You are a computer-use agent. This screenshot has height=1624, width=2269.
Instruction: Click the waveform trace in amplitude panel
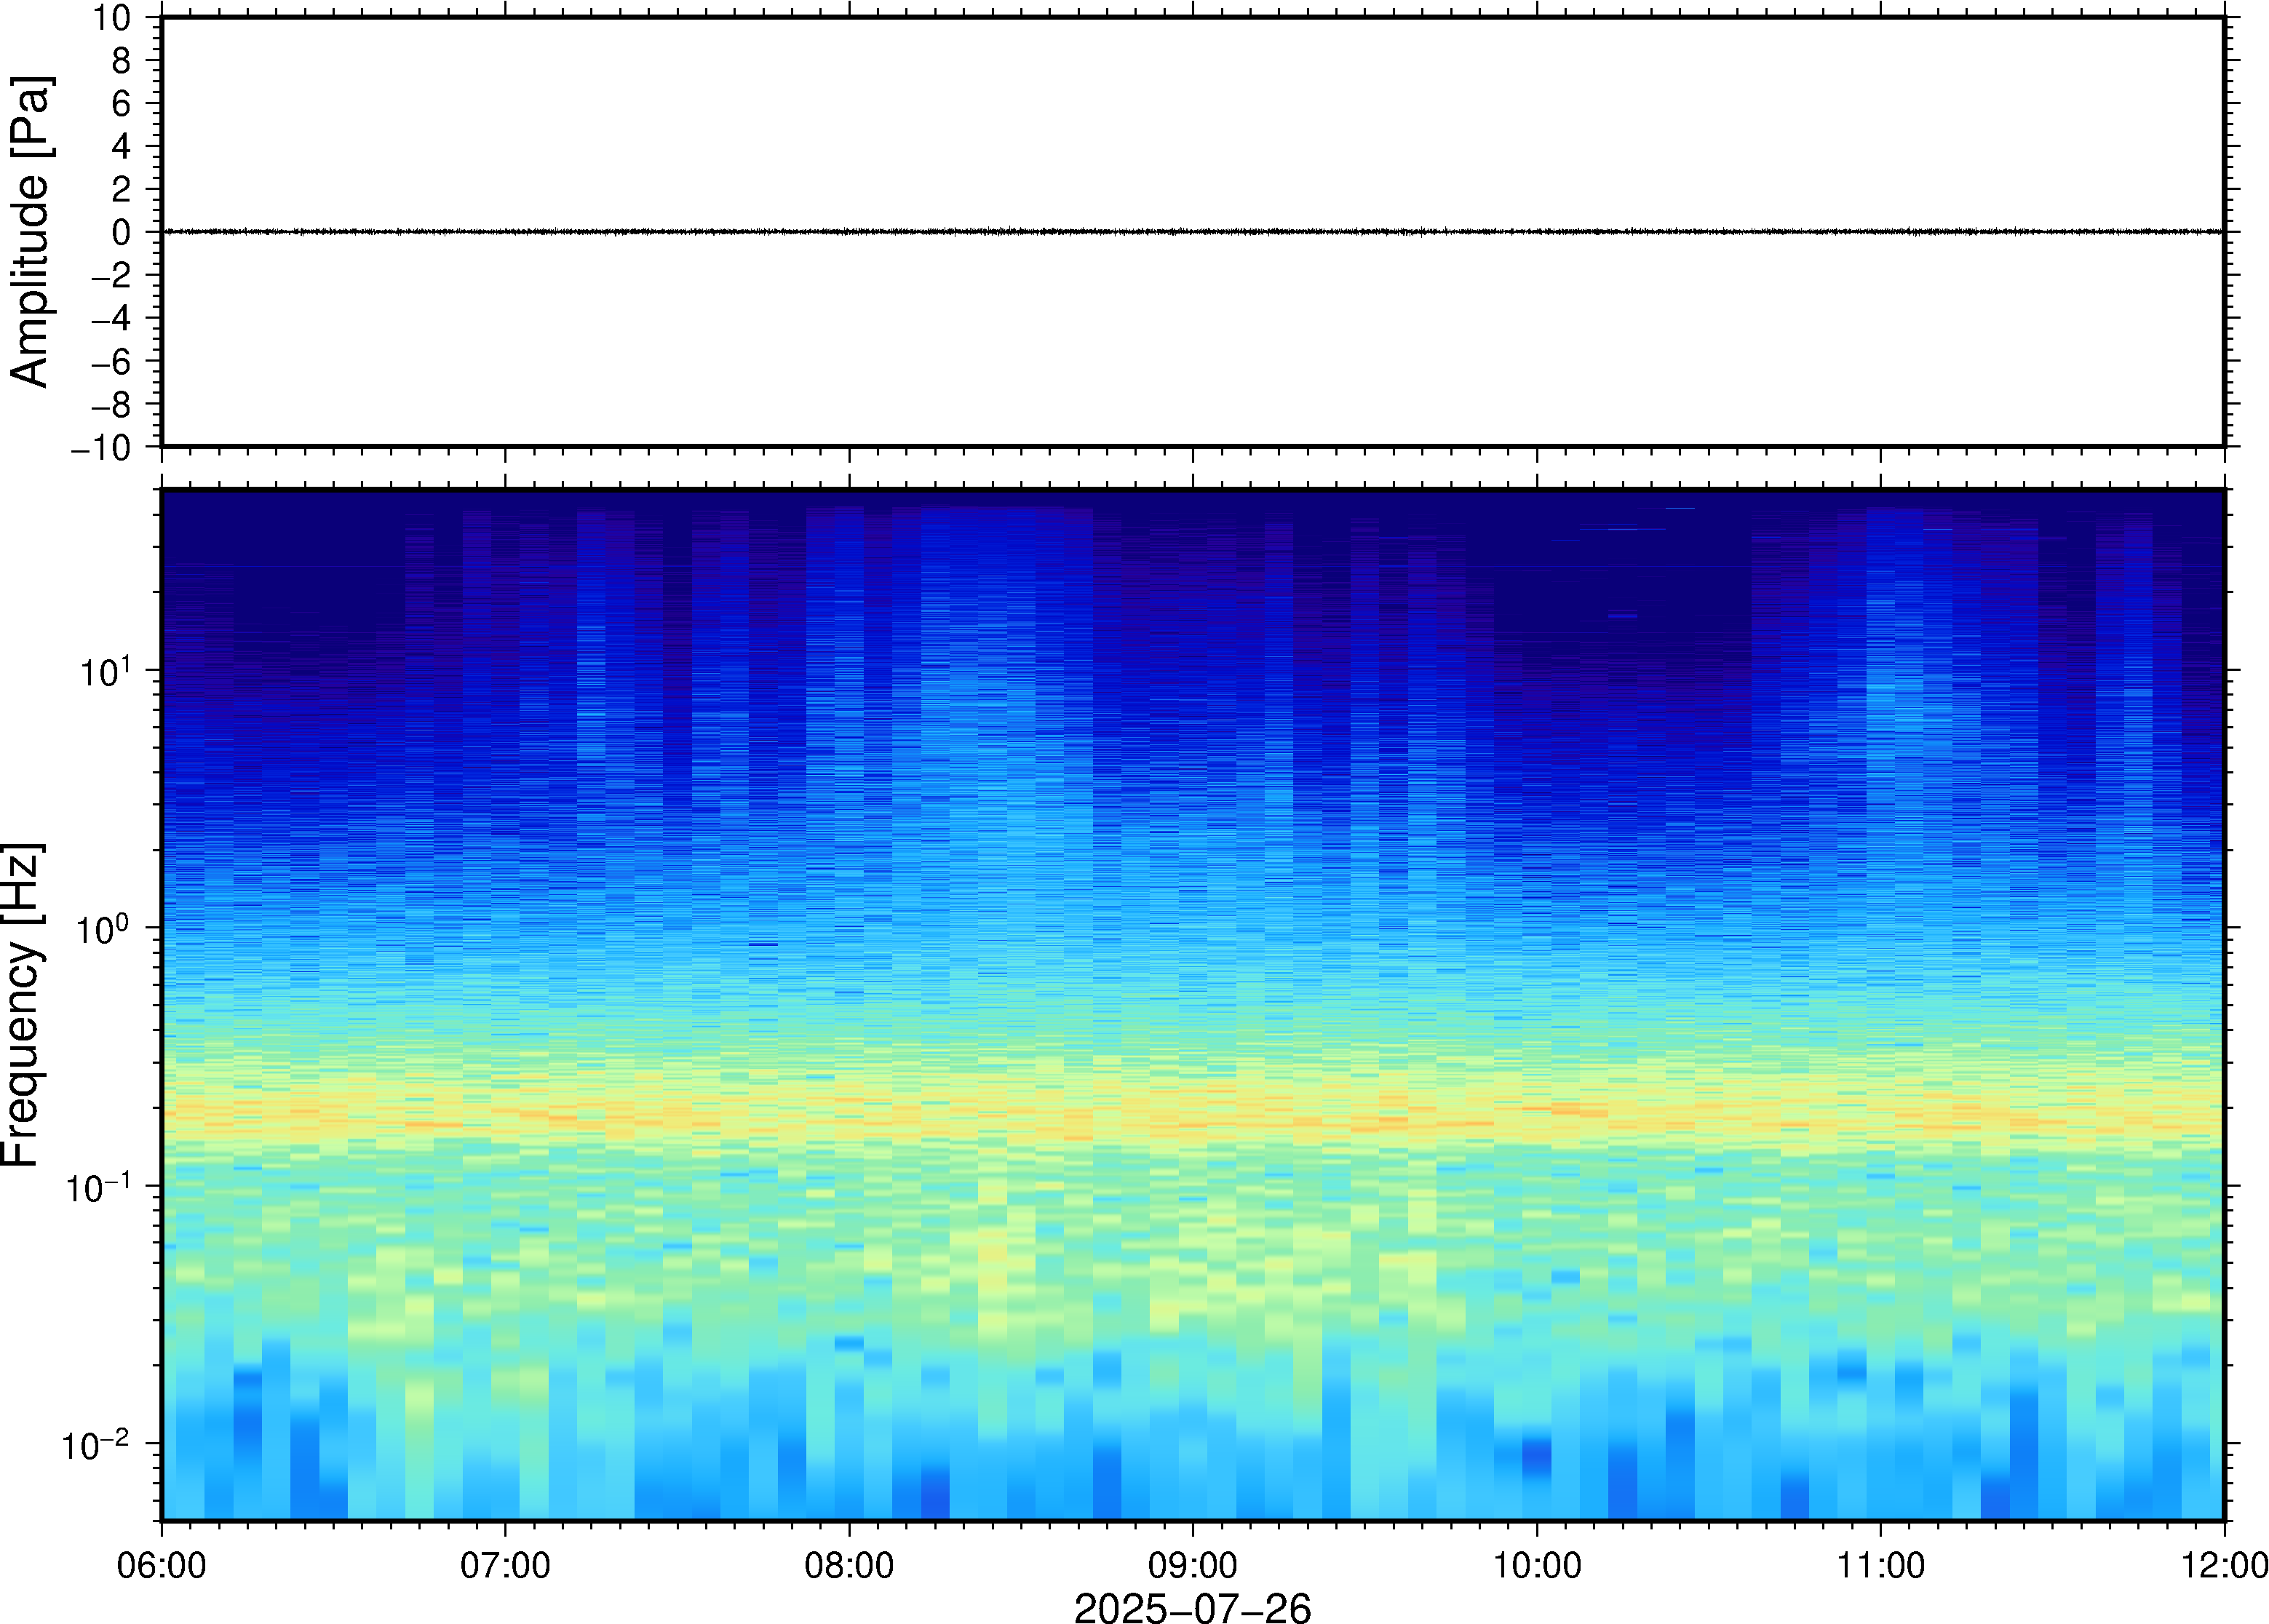coord(1192,231)
